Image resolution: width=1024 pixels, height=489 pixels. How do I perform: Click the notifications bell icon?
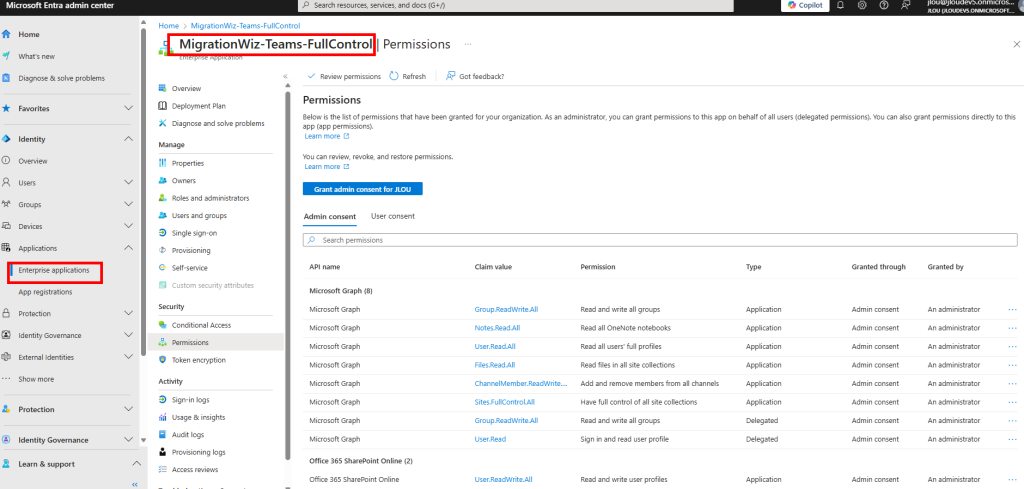click(x=840, y=5)
